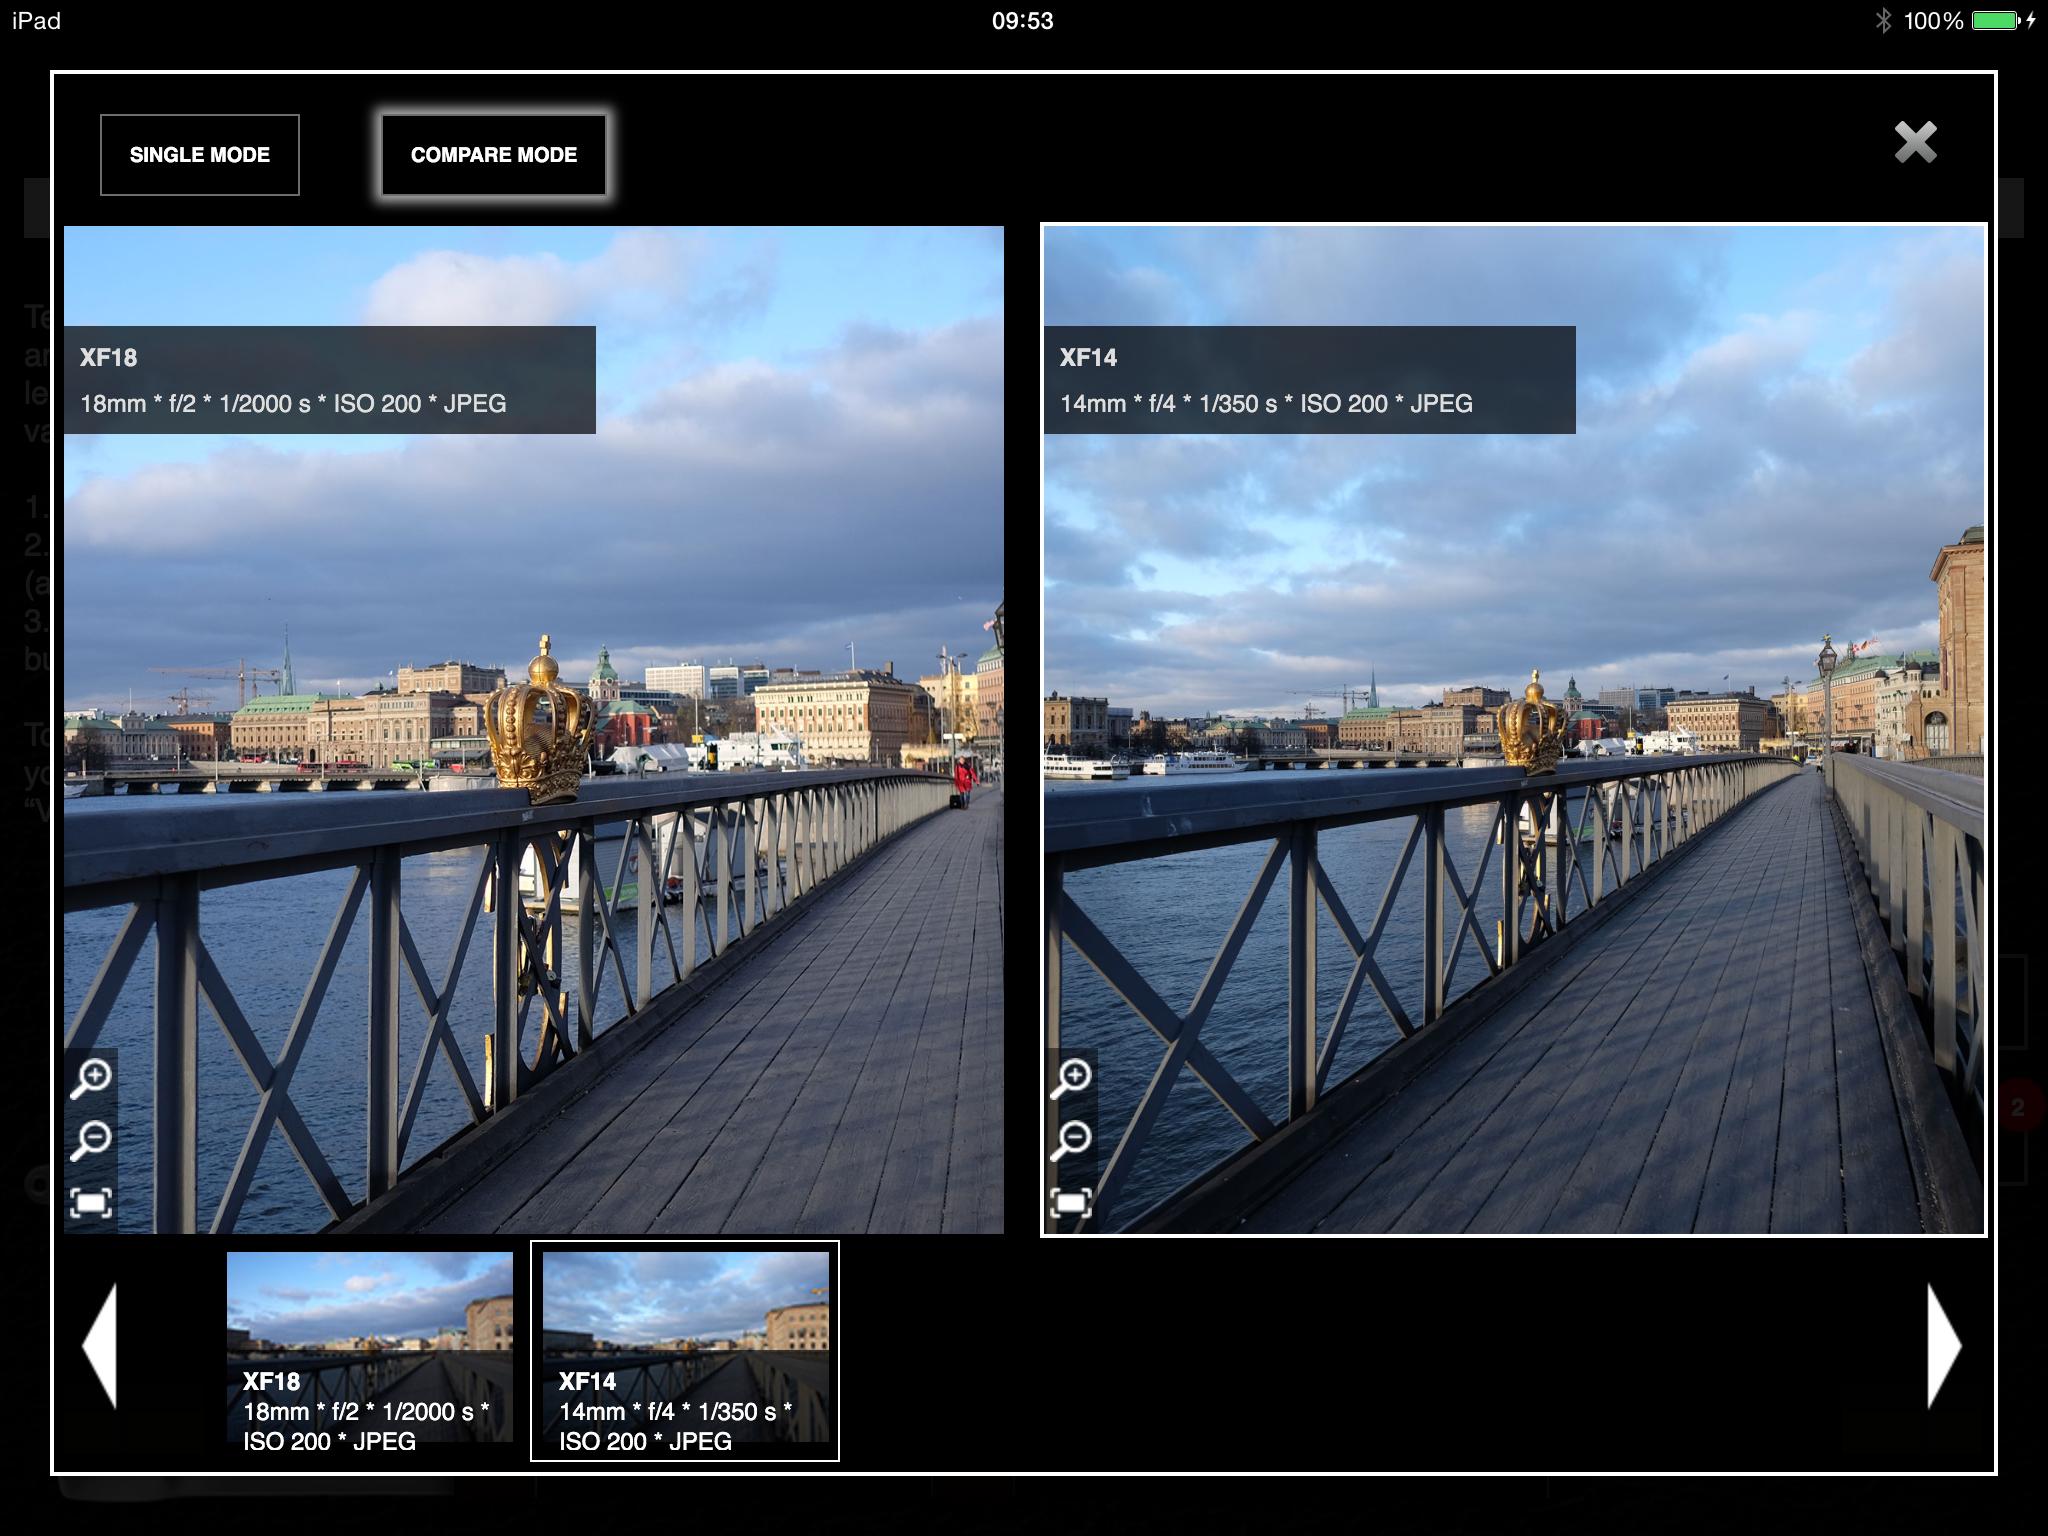Zoom out on the XF14 image
This screenshot has width=2048, height=1536.
click(1071, 1141)
